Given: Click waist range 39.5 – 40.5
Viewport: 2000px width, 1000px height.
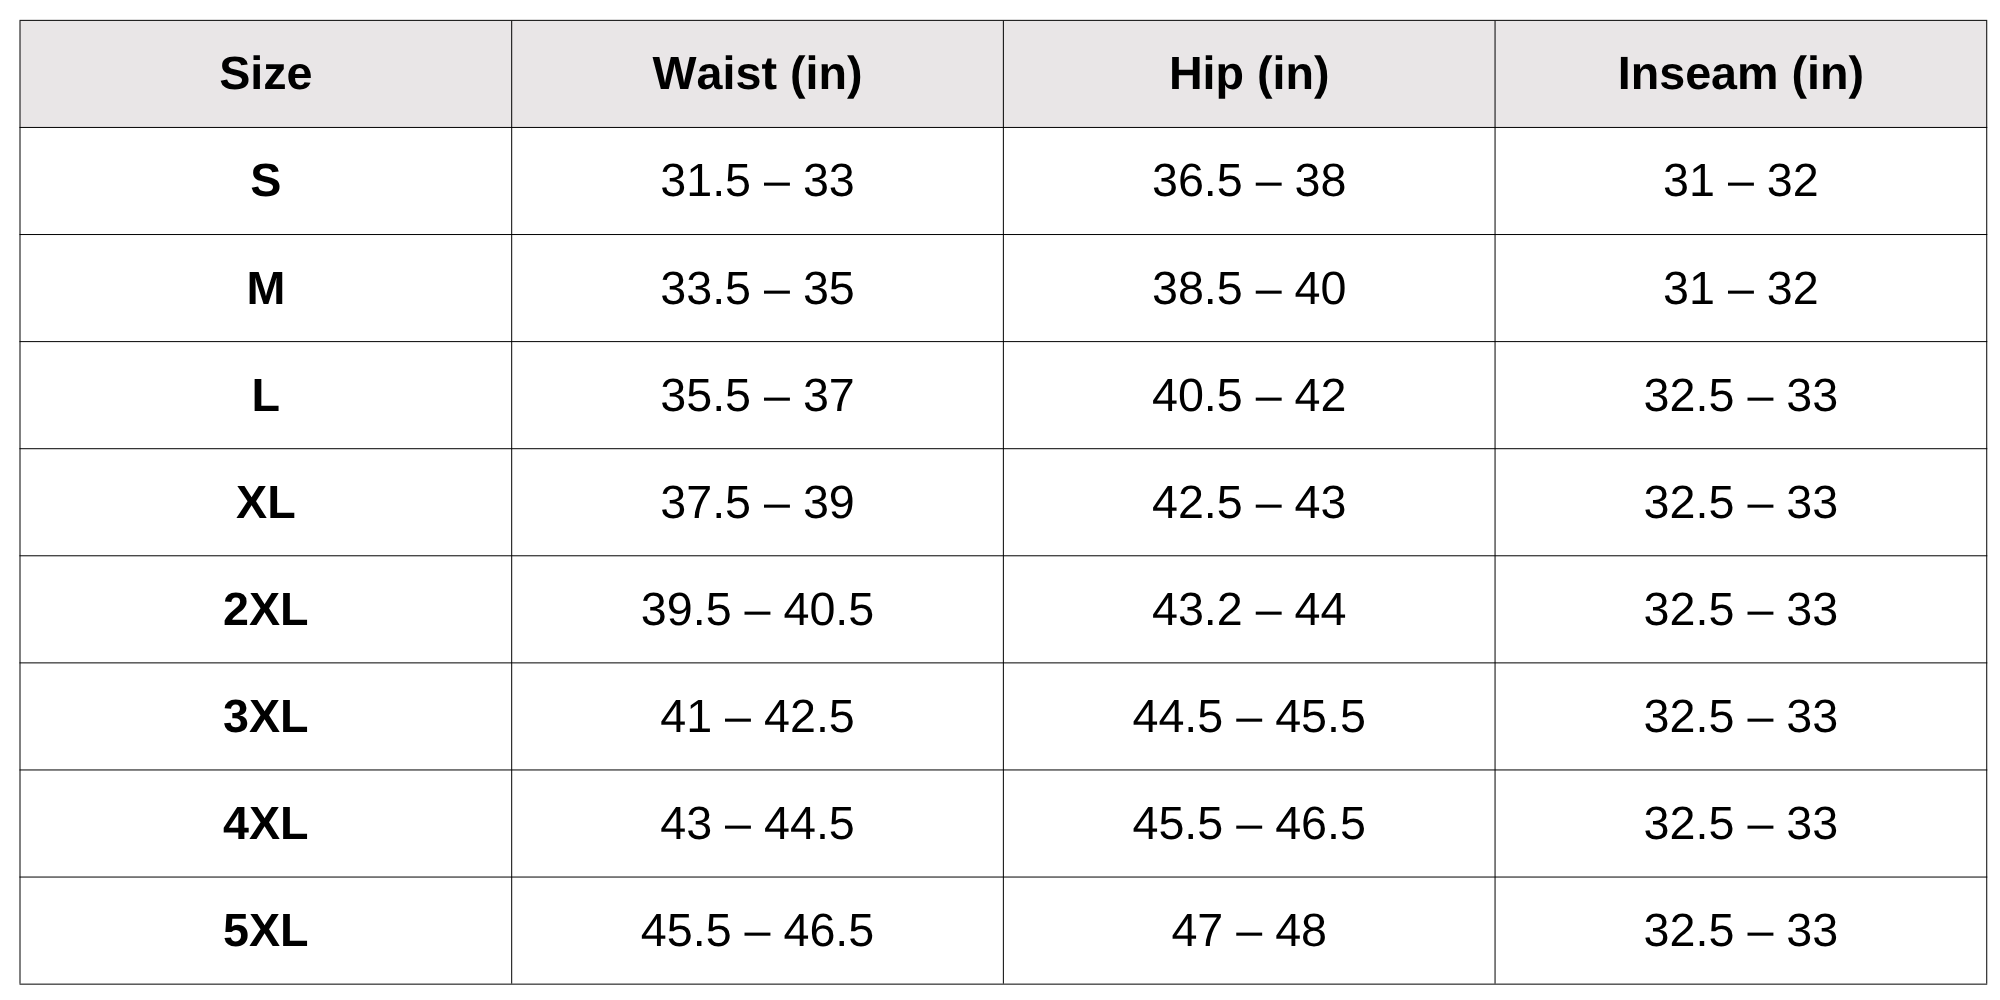Looking at the screenshot, I should coord(757,609).
